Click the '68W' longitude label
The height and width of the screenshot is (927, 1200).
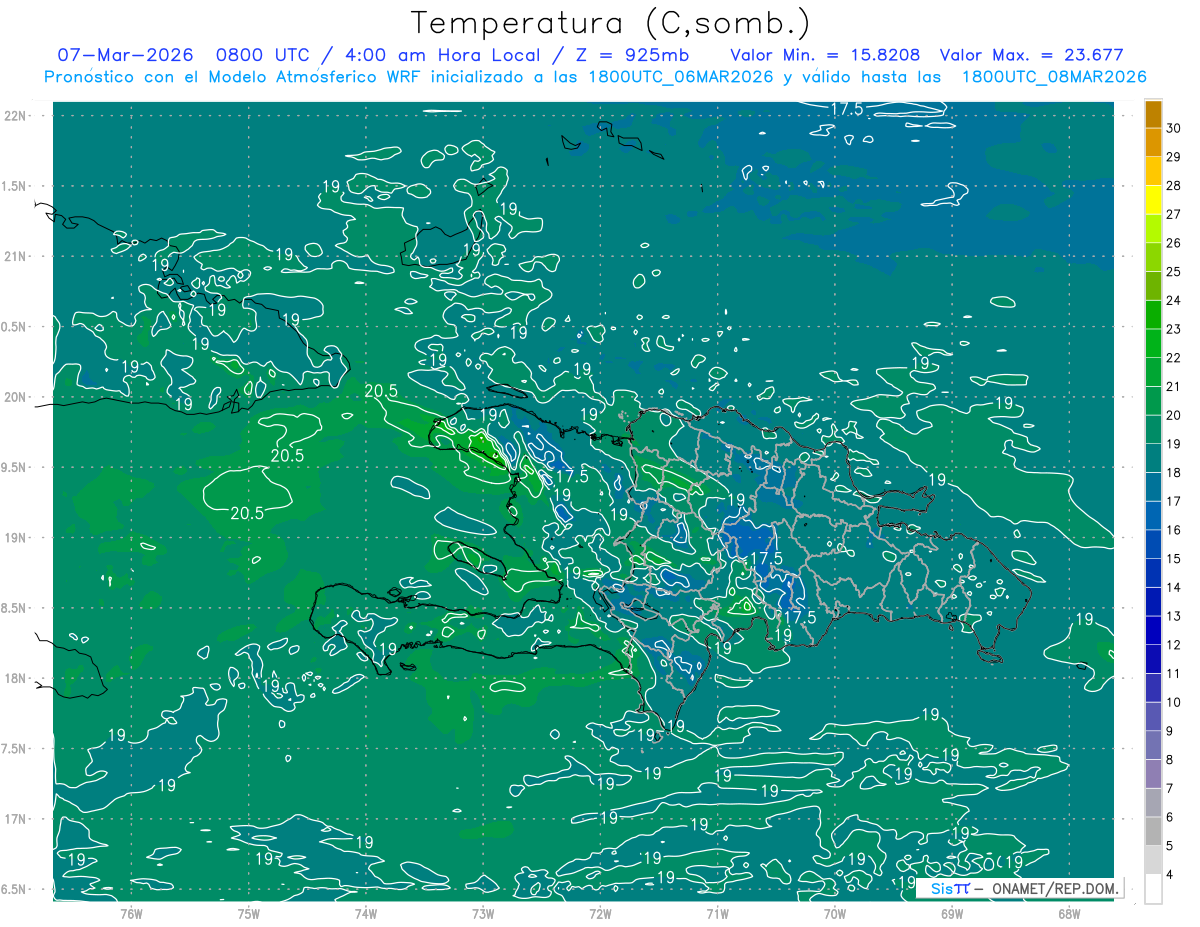(x=1069, y=914)
